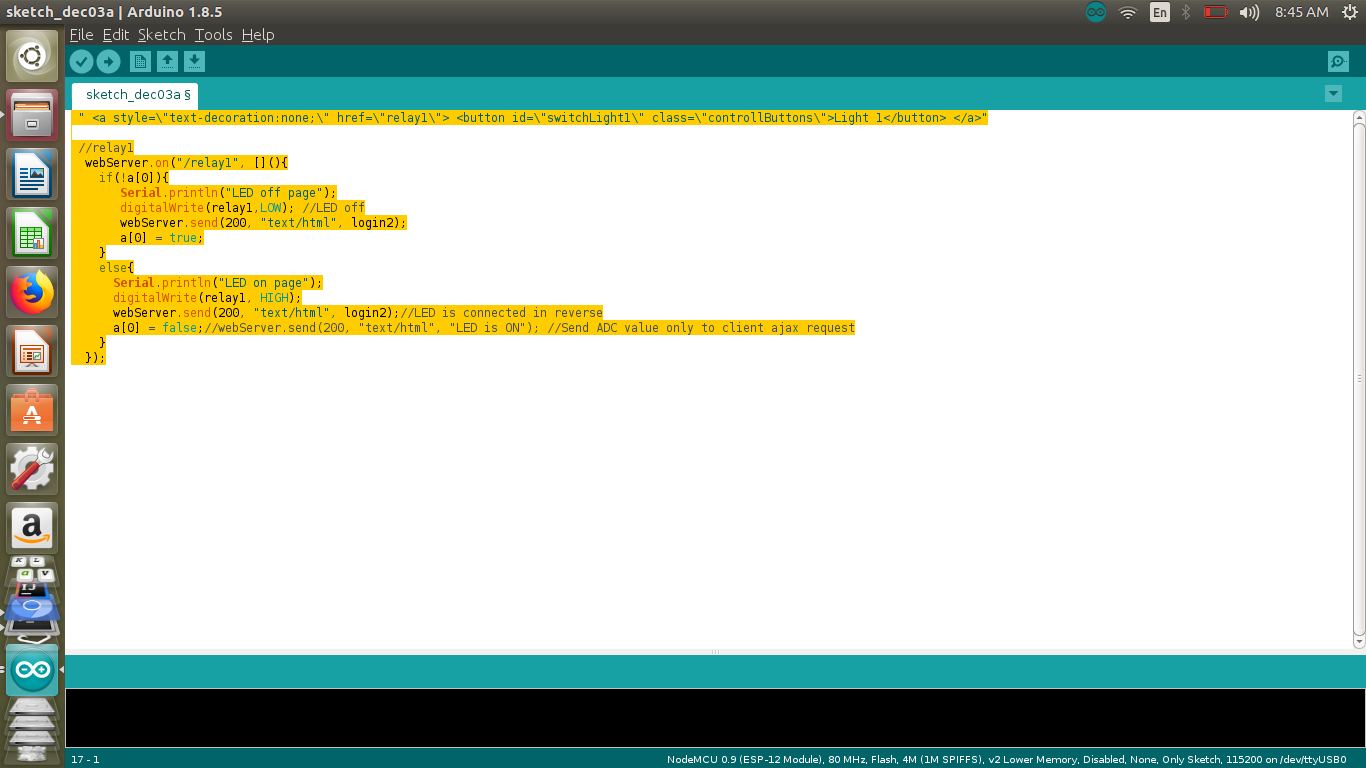Click Serial.println("LED on page") line
Image resolution: width=1366 pixels, height=768 pixels.
pos(218,282)
